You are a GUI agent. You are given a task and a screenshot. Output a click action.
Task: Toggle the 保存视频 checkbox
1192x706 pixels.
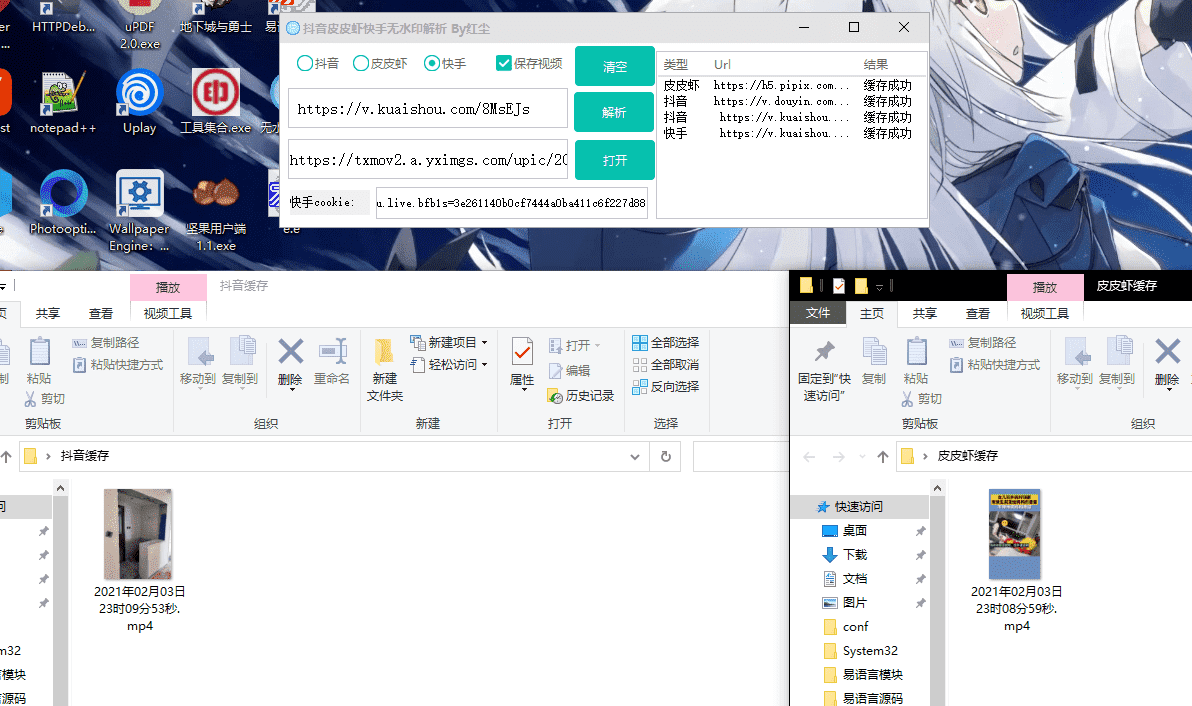[504, 63]
